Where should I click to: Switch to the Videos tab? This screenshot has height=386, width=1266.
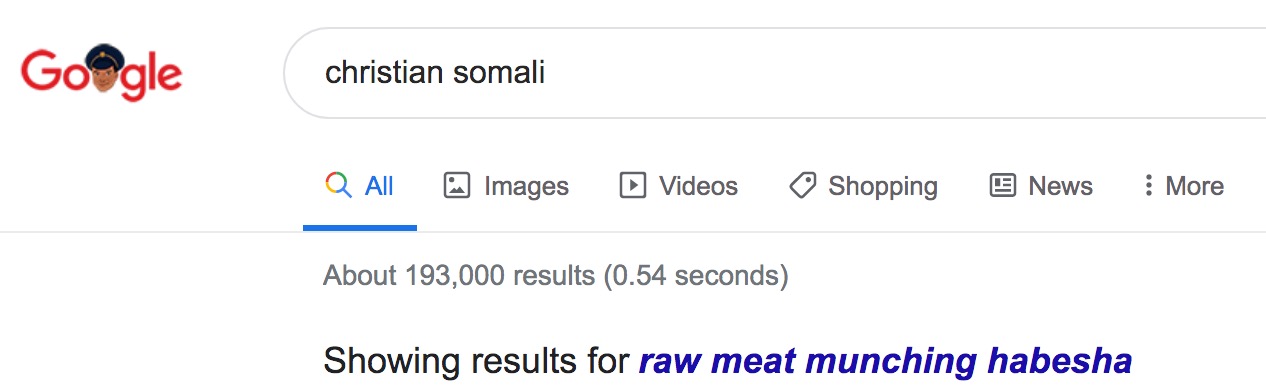pyautogui.click(x=679, y=186)
